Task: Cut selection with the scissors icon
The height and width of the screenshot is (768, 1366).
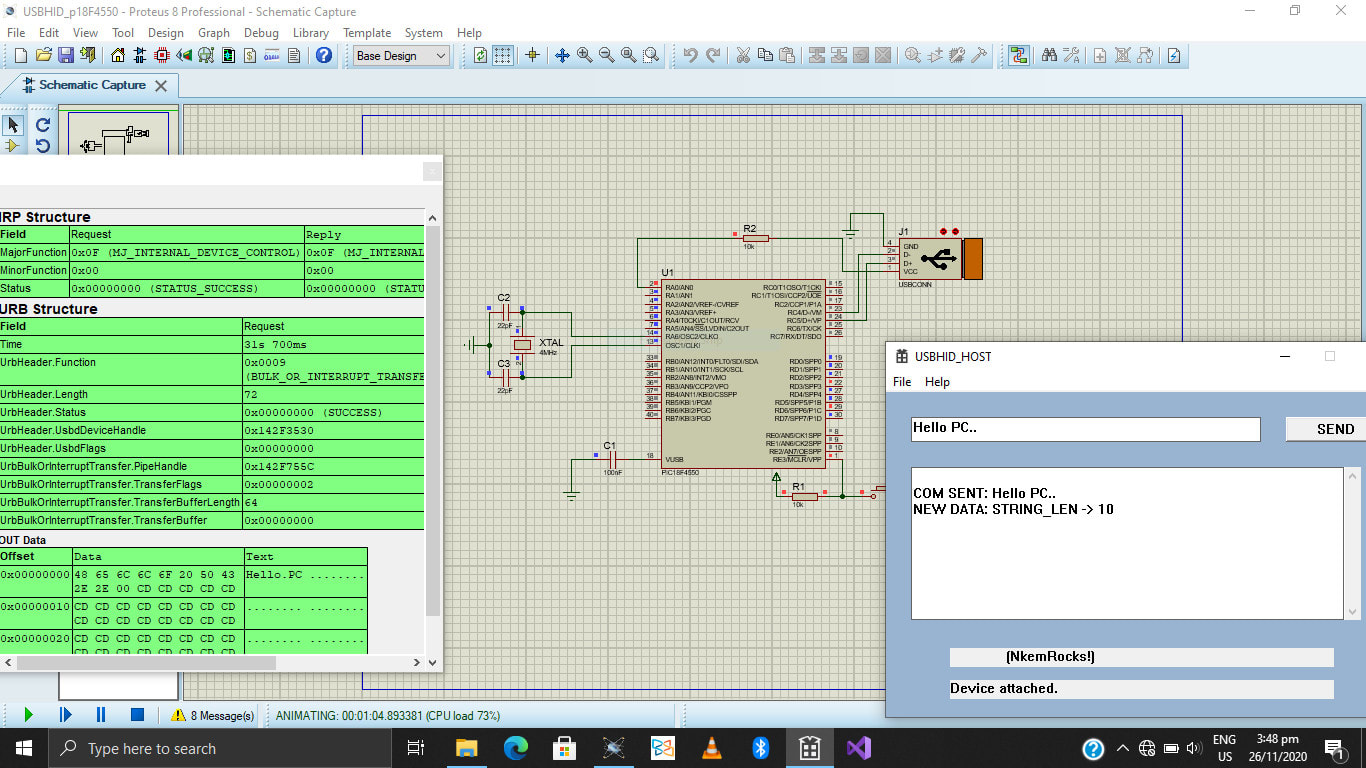Action: click(743, 56)
